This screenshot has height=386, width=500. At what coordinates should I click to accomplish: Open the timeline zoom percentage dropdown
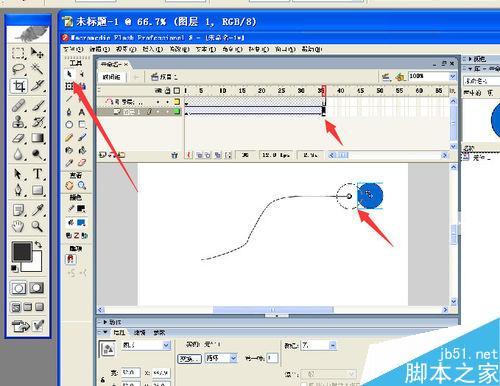pyautogui.click(x=452, y=76)
